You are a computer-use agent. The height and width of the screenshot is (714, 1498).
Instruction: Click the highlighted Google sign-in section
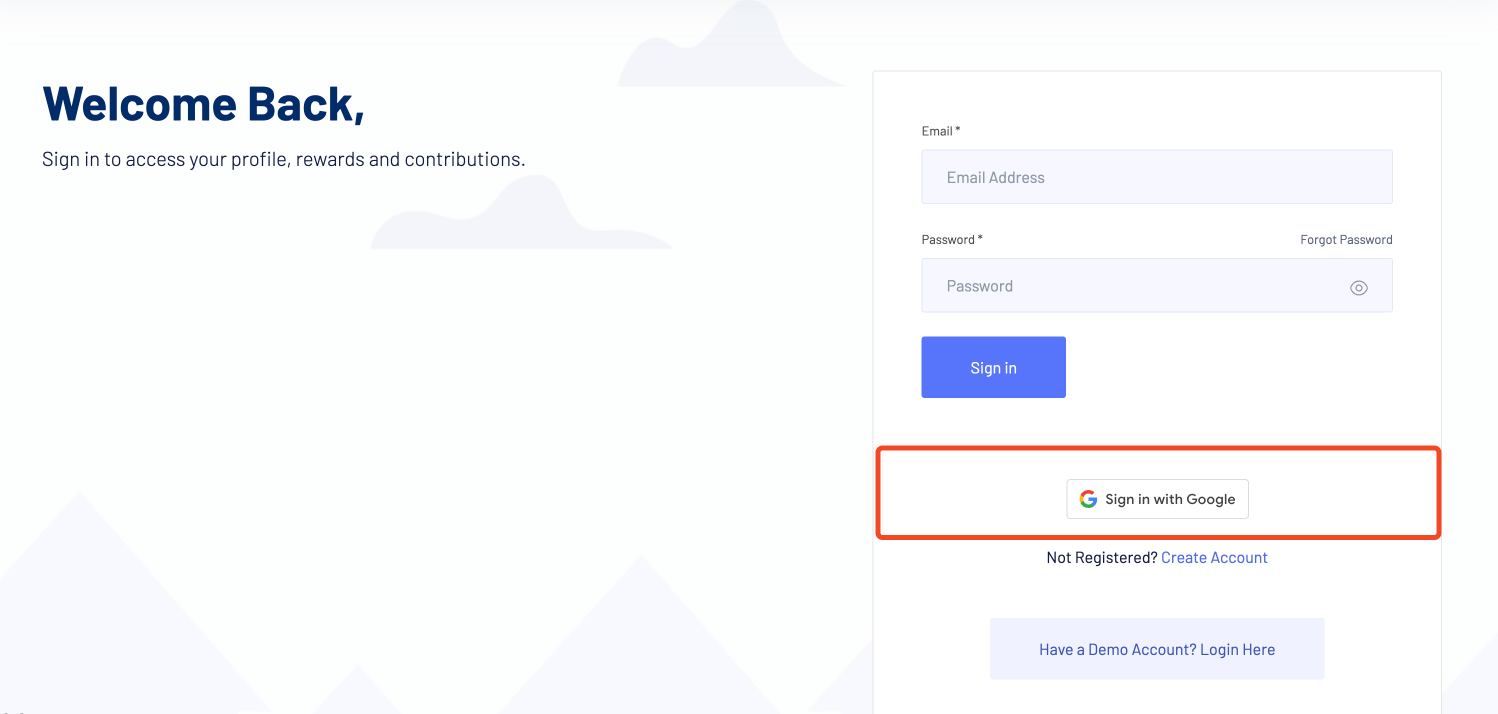[x=1157, y=493]
